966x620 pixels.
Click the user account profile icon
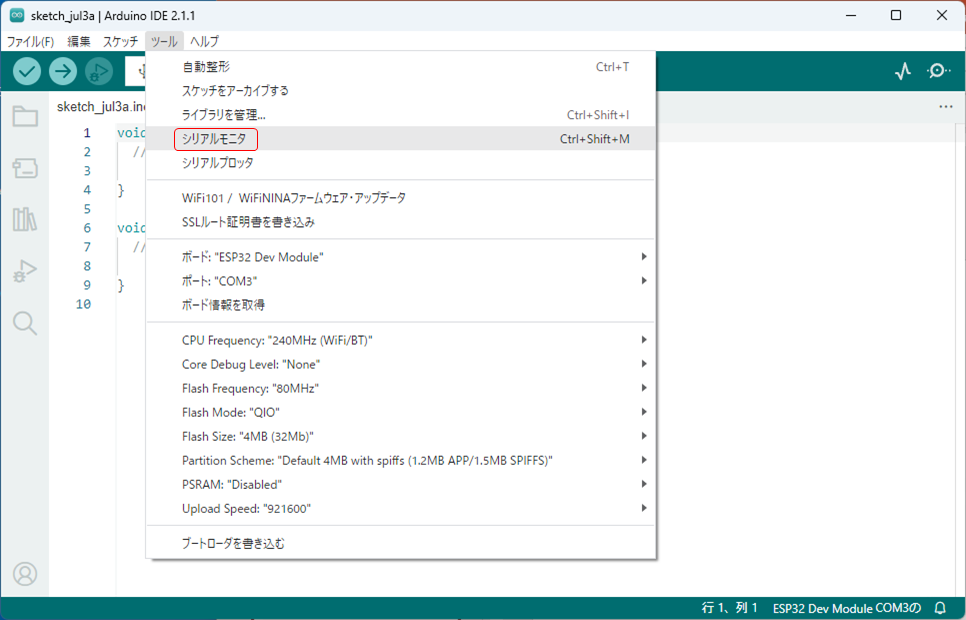tap(25, 574)
